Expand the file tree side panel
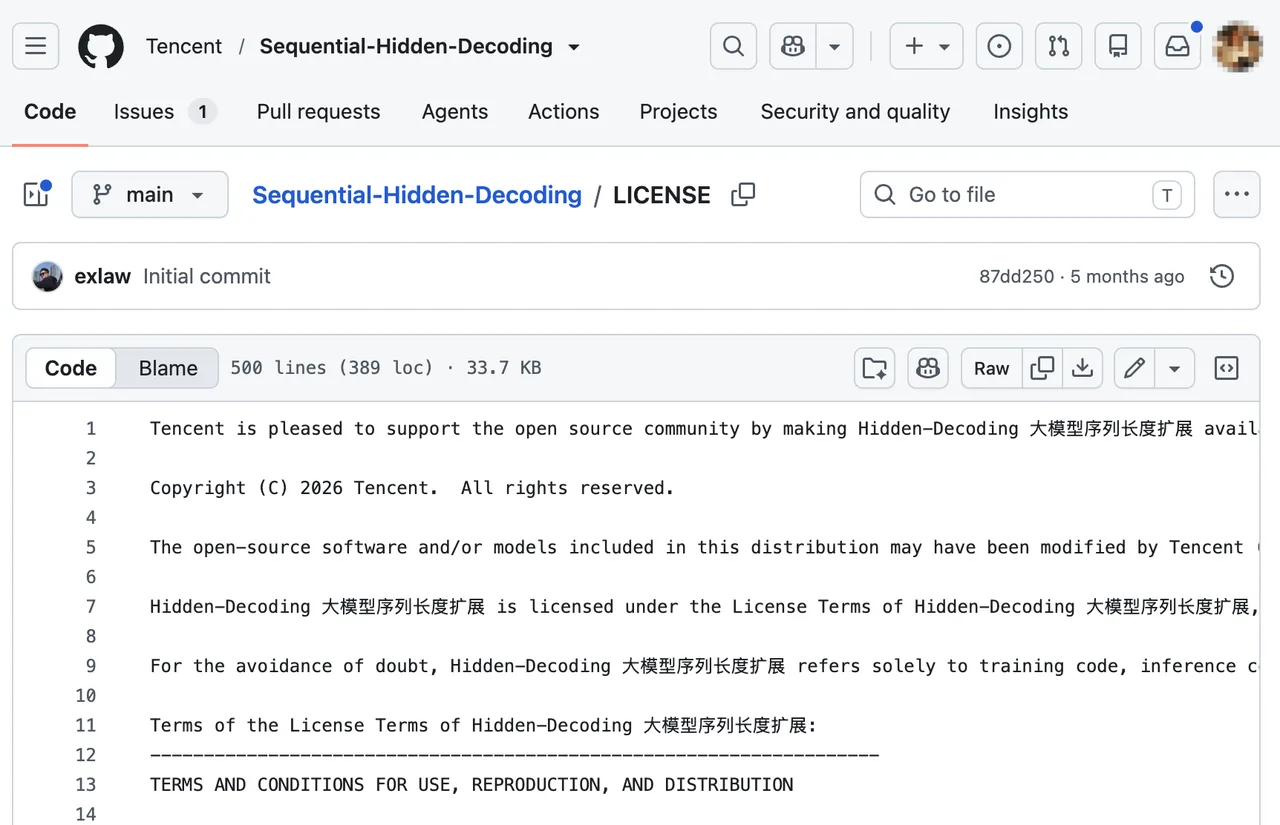Image resolution: width=1280 pixels, height=825 pixels. pyautogui.click(x=36, y=194)
